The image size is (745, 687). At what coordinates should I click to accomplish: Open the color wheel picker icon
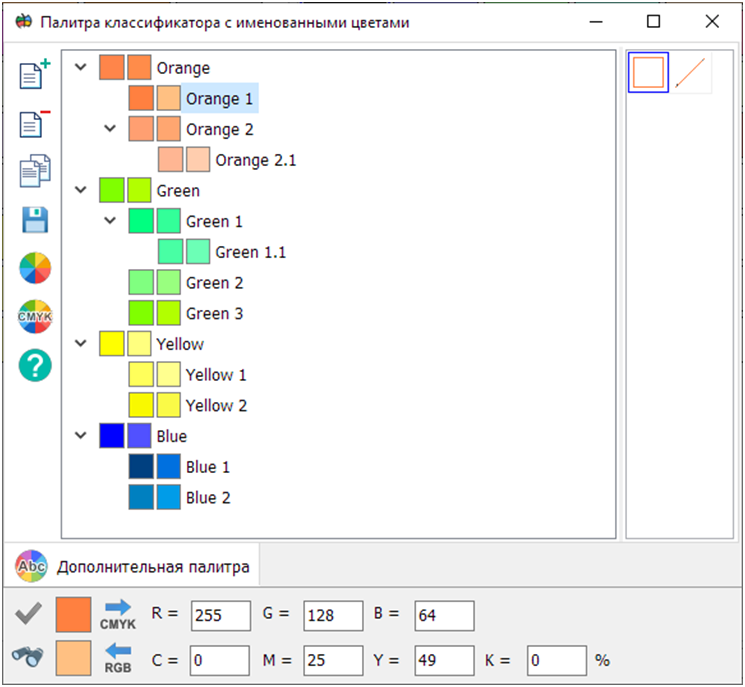[36, 268]
